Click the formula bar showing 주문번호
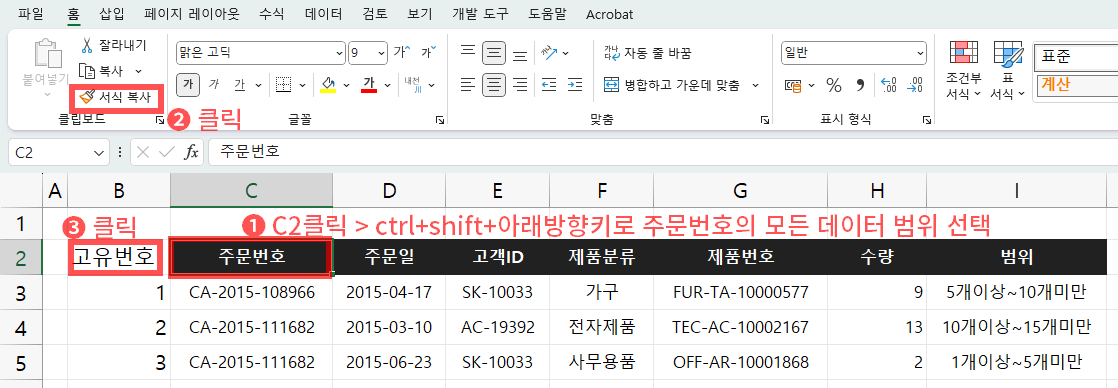Image resolution: width=1118 pixels, height=388 pixels. click(662, 152)
